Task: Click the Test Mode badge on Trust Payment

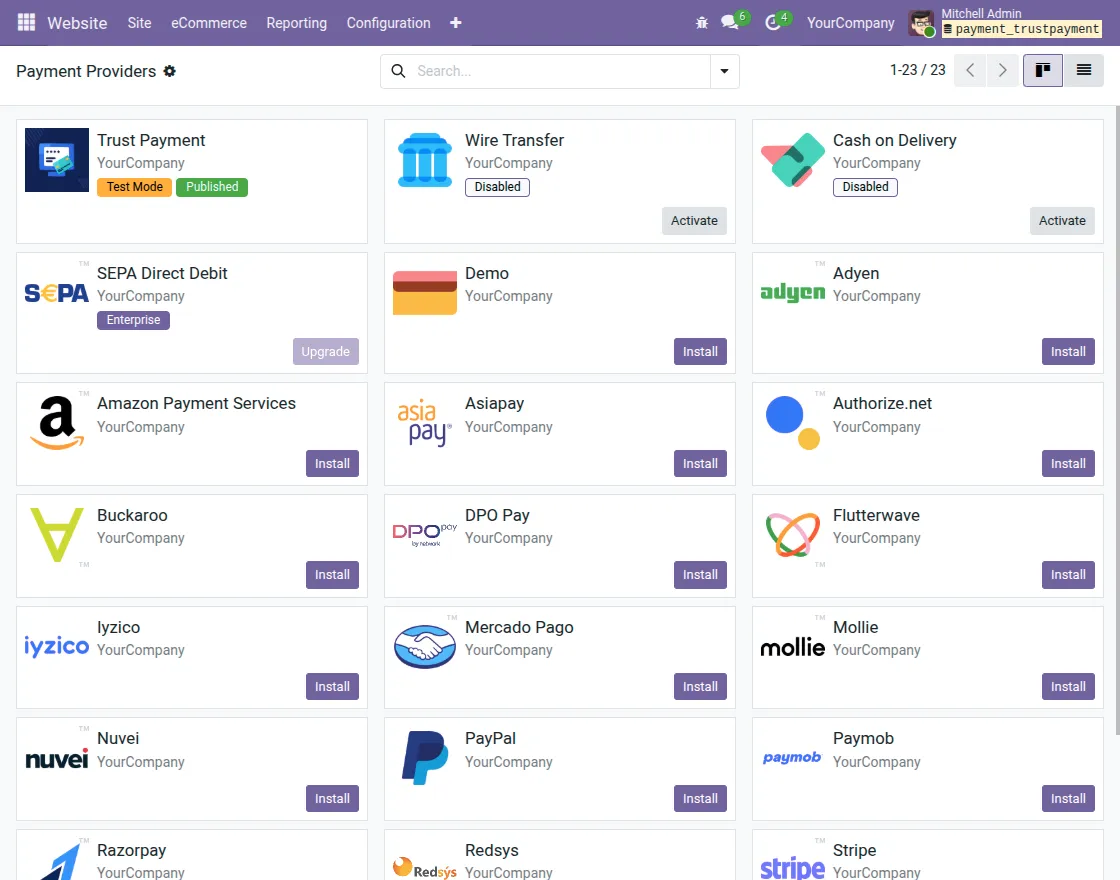Action: click(134, 186)
